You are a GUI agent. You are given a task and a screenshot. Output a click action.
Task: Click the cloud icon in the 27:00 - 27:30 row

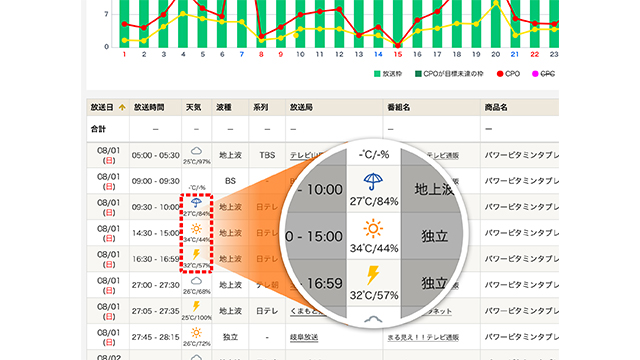tap(196, 281)
